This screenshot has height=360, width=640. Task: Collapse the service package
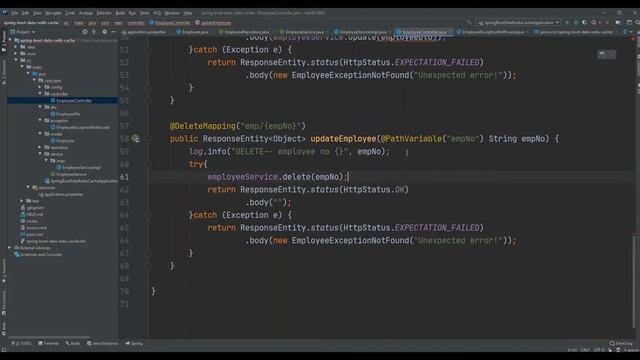click(40, 154)
